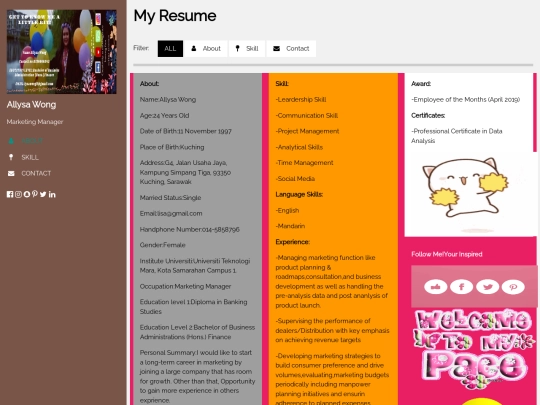
Task: Go to ABOUT in sidebar menu
Action: [32, 141]
